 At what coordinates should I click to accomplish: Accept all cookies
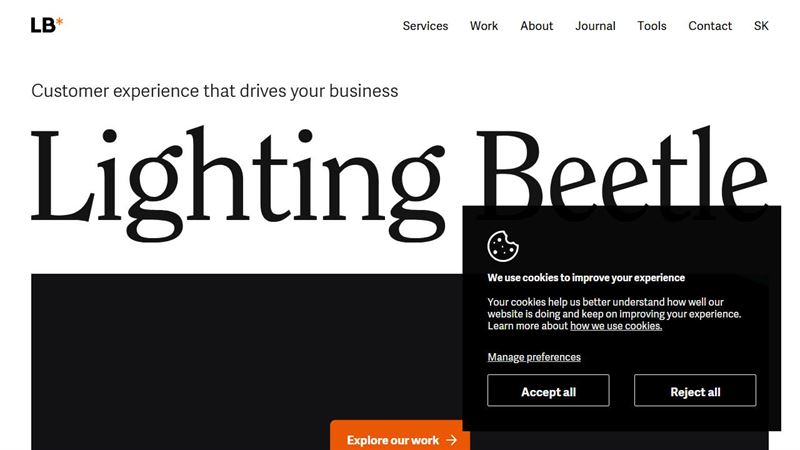coord(548,390)
